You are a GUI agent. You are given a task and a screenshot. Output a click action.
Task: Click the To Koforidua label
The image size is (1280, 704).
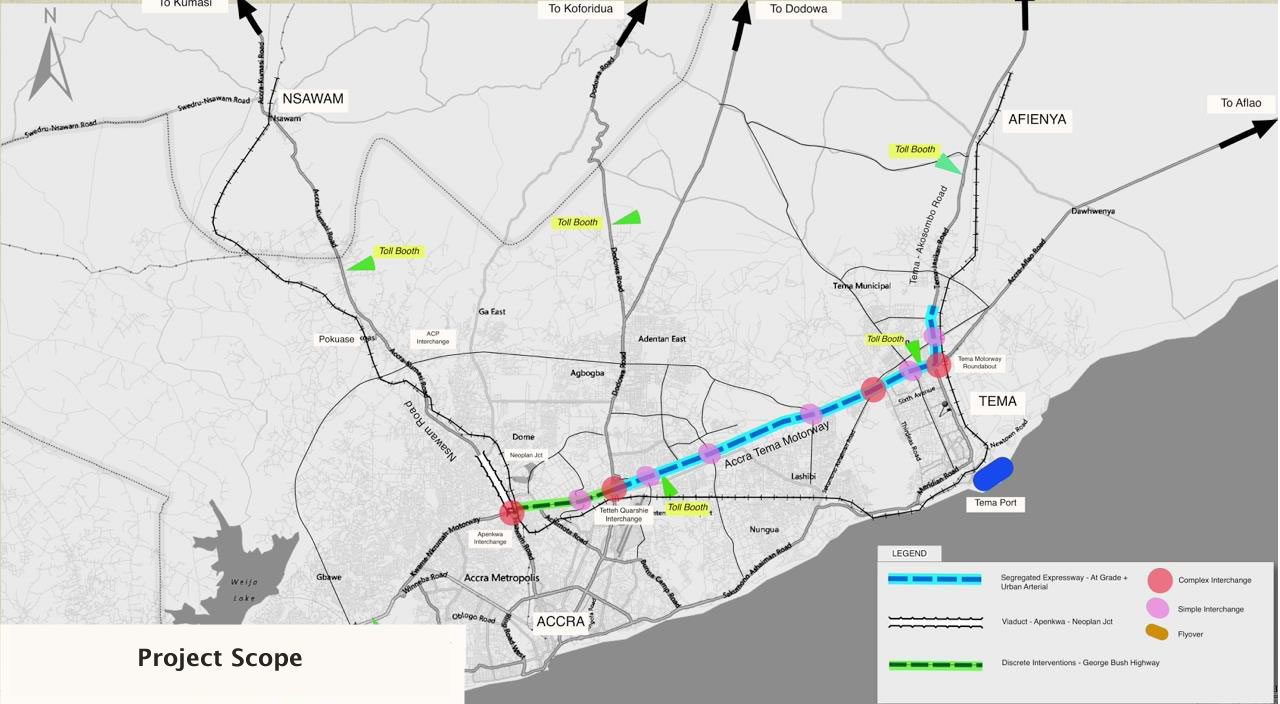(x=581, y=9)
